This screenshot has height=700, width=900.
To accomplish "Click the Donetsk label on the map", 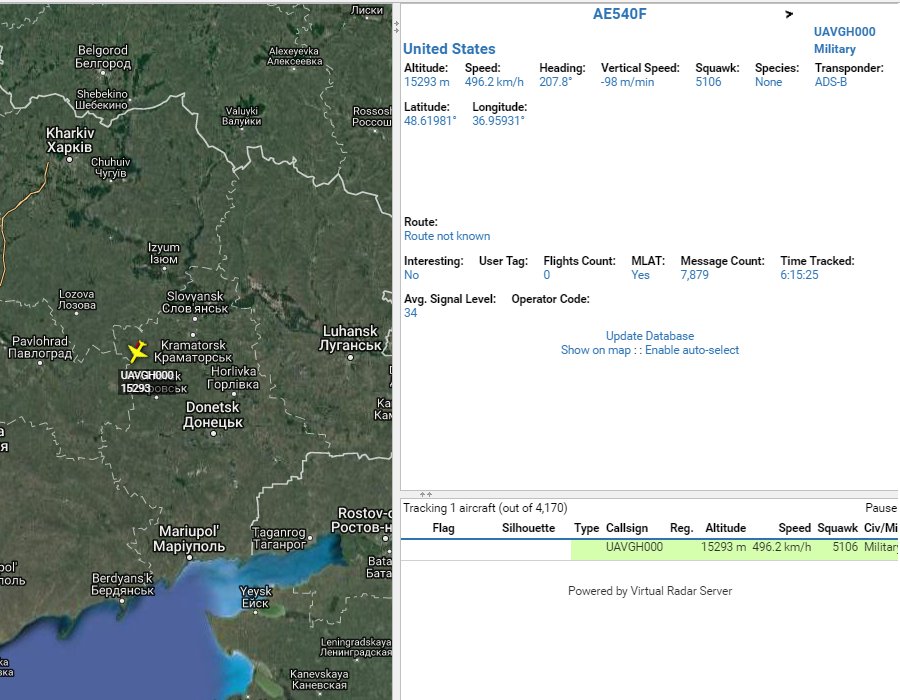I will 214,408.
